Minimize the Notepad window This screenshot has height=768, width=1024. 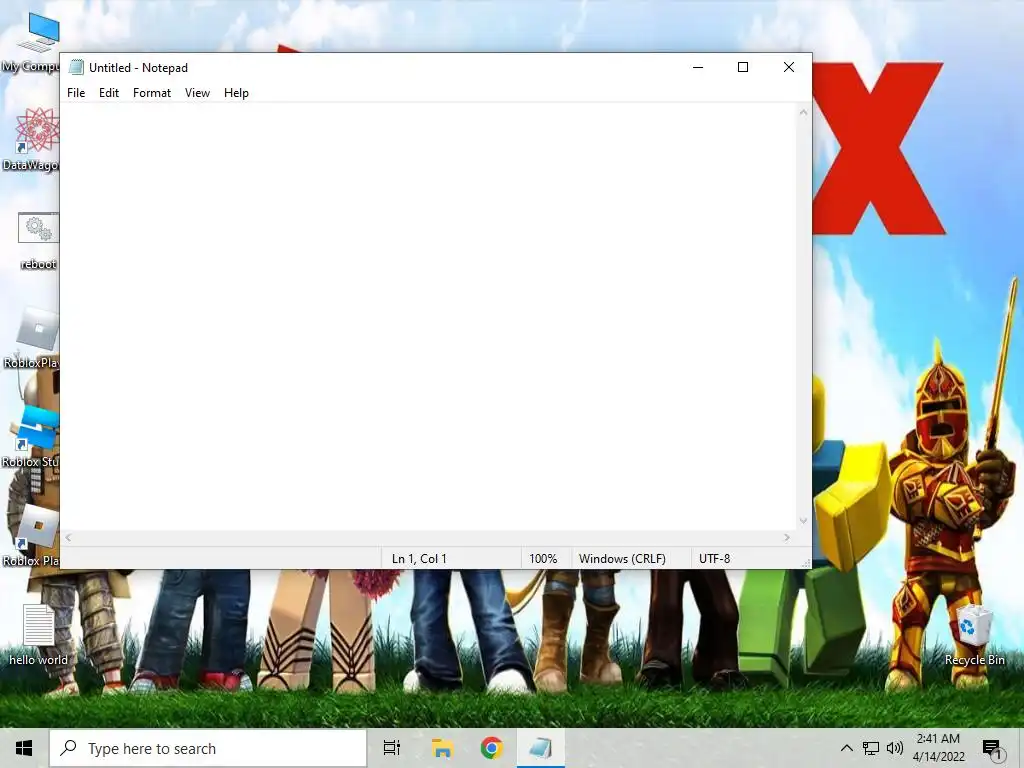click(x=698, y=67)
